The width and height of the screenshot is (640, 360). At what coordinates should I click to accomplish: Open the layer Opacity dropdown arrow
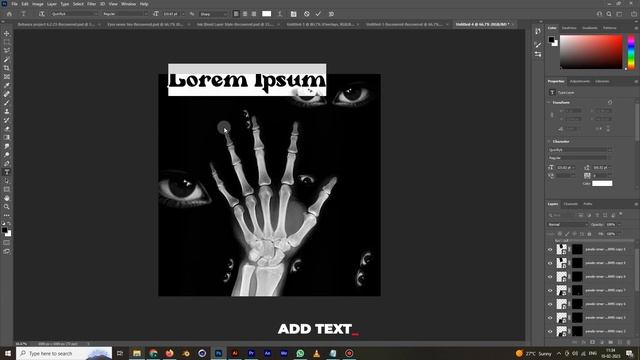tap(619, 224)
